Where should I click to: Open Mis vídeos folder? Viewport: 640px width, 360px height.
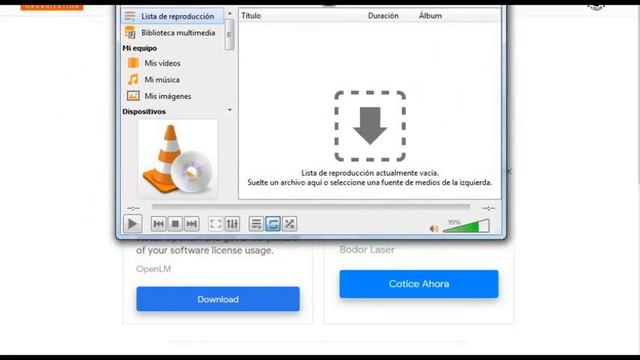pos(162,63)
